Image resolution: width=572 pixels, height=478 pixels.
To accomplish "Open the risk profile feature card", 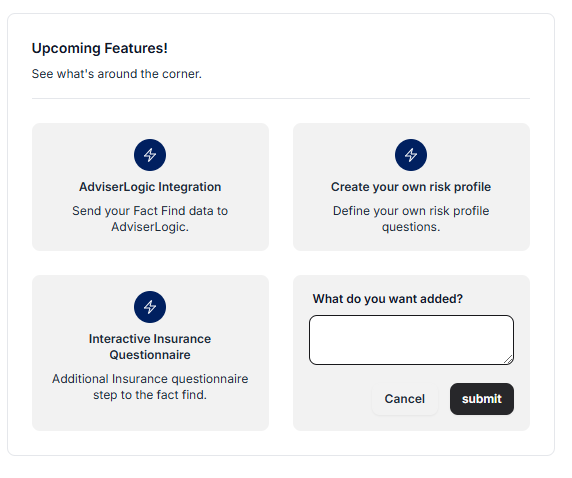I will 411,187.
